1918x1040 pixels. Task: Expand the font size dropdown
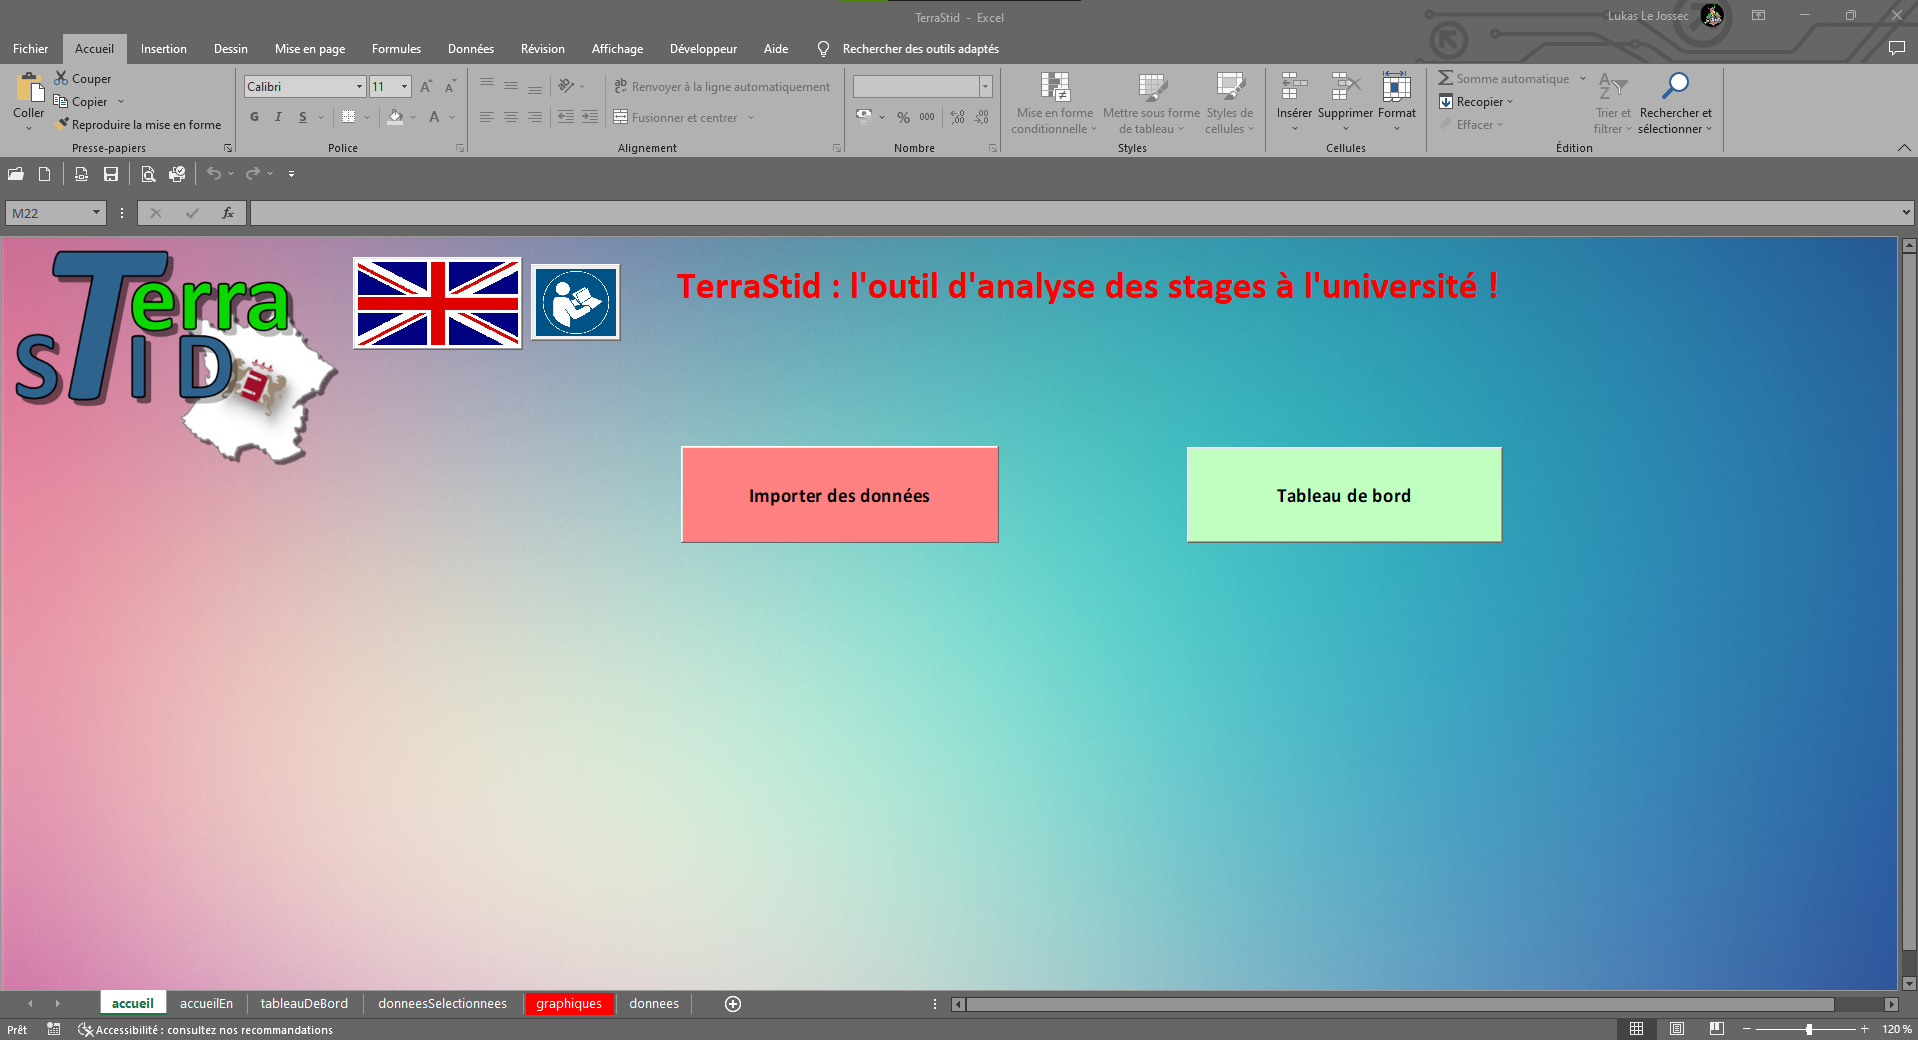404,87
